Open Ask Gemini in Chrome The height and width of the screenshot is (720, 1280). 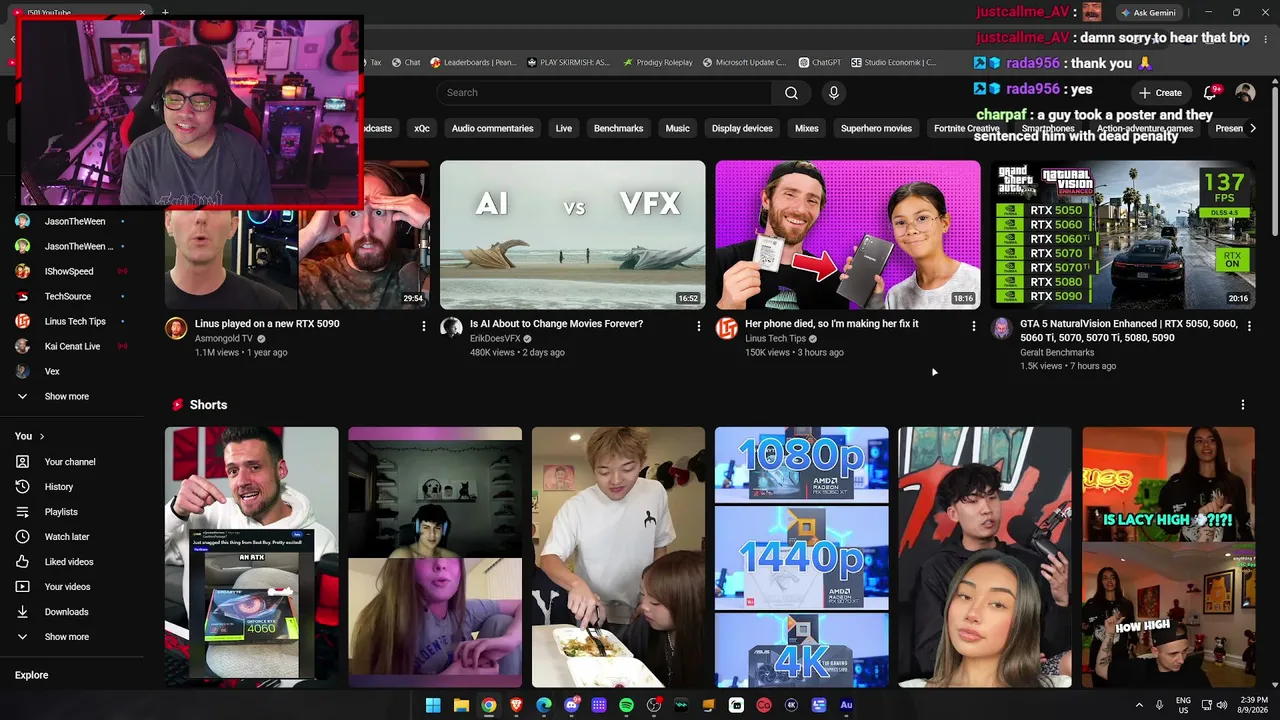tap(1148, 13)
